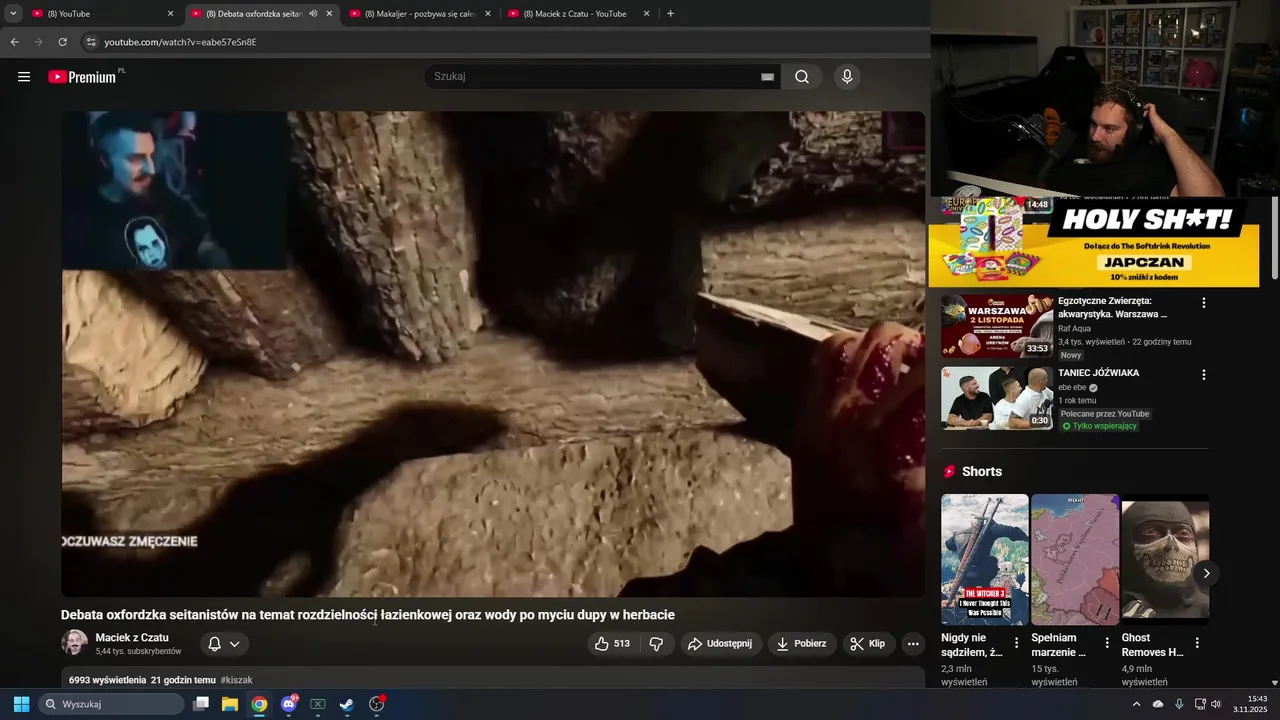This screenshot has width=1280, height=720.
Task: Open Steam from the taskbar
Action: click(347, 704)
